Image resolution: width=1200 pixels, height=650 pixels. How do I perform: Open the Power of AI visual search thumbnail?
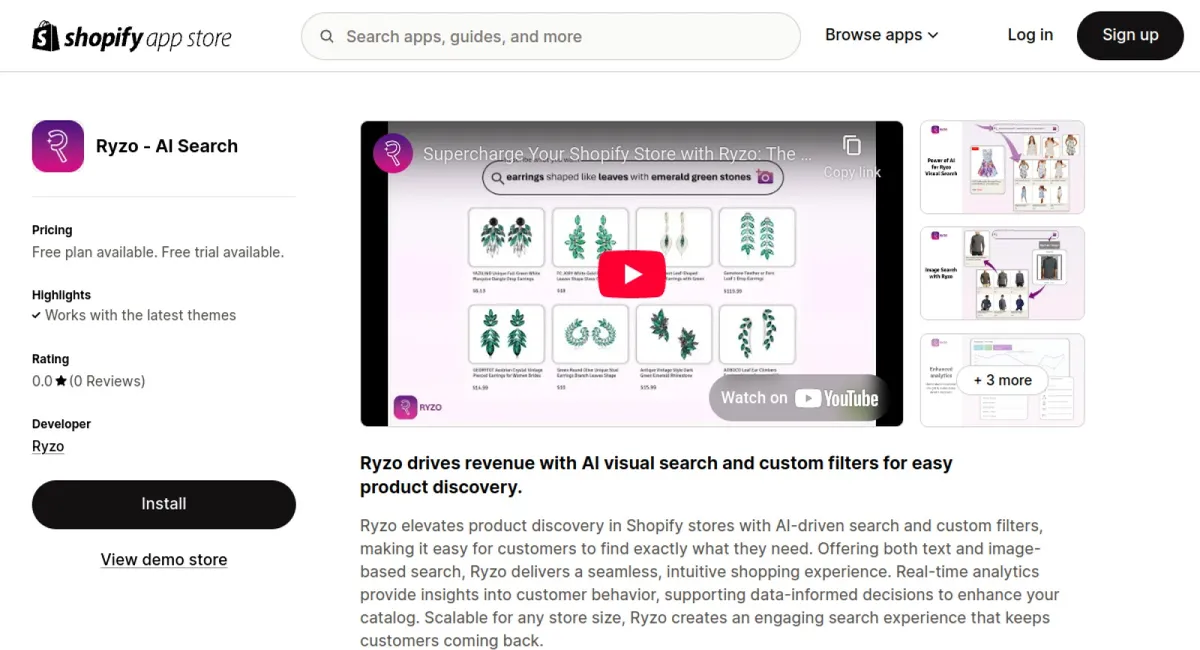(x=1002, y=167)
